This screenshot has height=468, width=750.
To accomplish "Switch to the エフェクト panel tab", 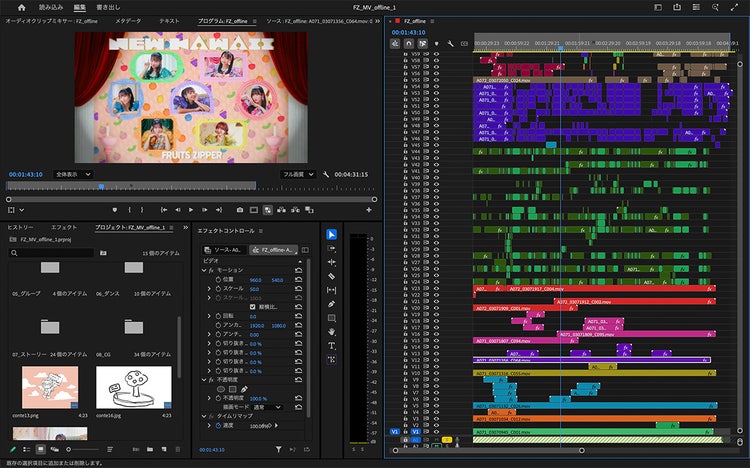I will 63,228.
